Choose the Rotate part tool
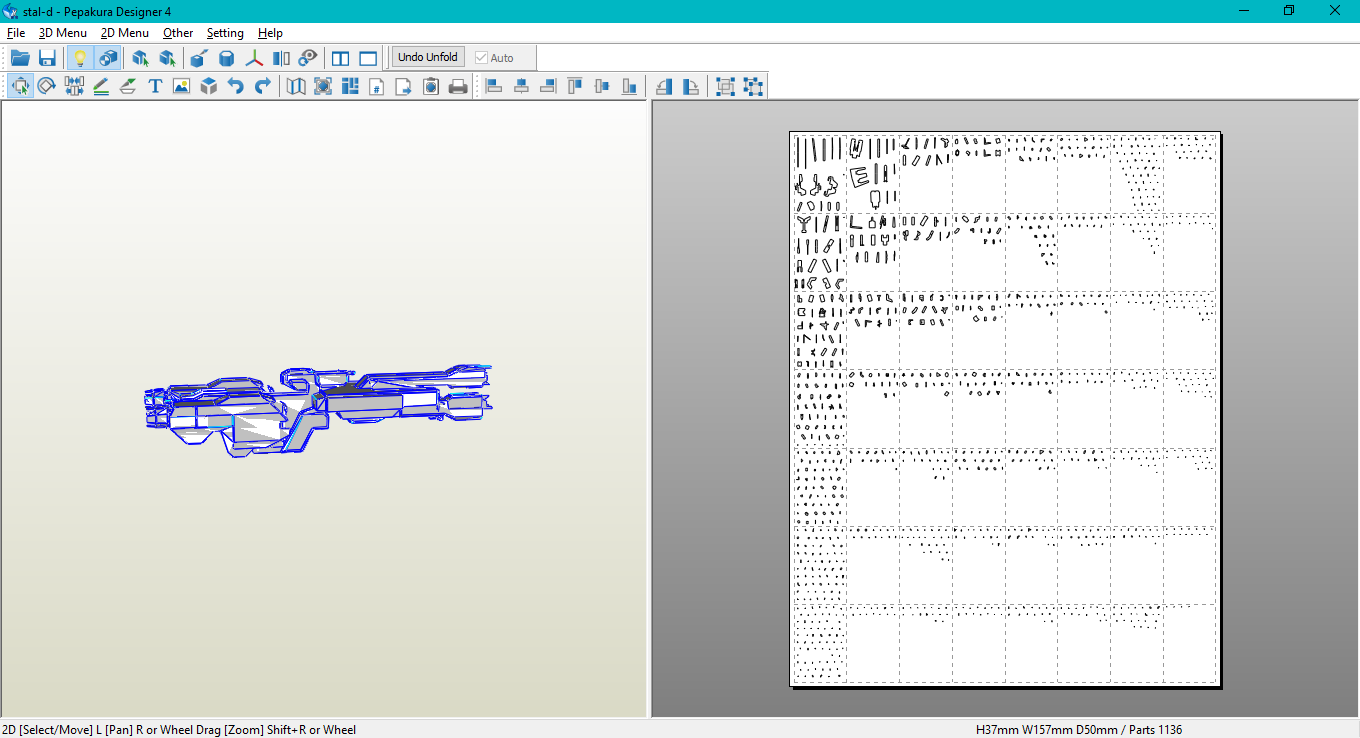This screenshot has height=738, width=1360. pyautogui.click(x=47, y=86)
